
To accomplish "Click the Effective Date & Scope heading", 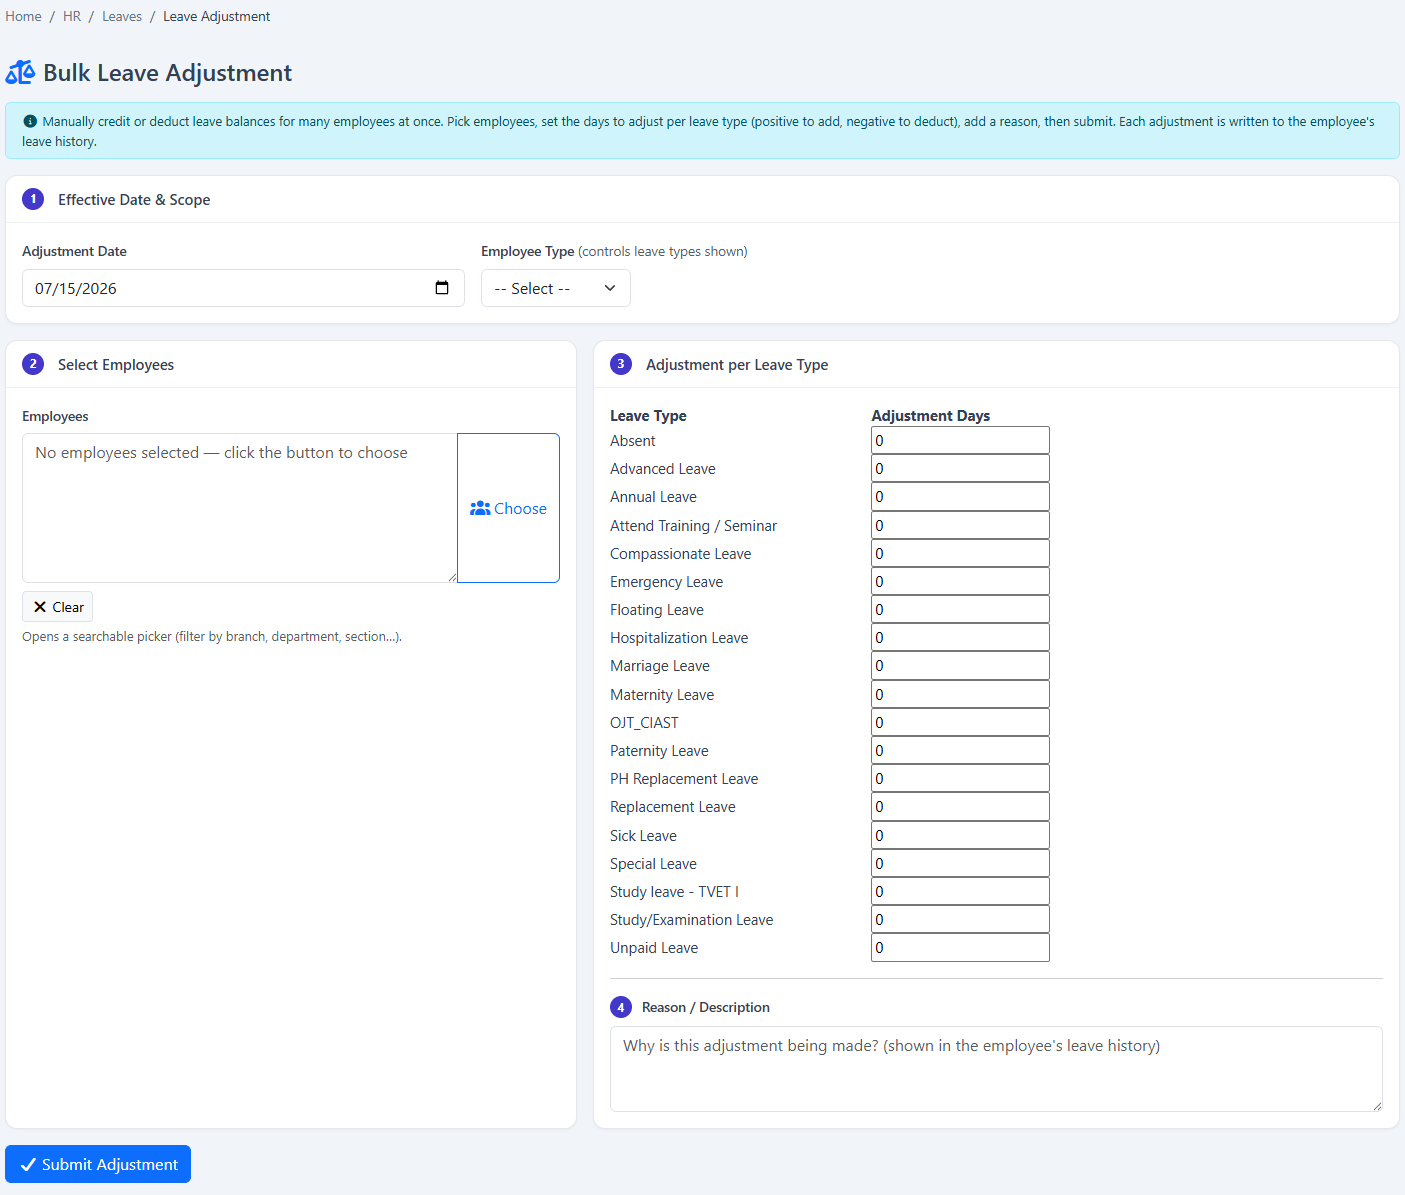I will [x=134, y=200].
